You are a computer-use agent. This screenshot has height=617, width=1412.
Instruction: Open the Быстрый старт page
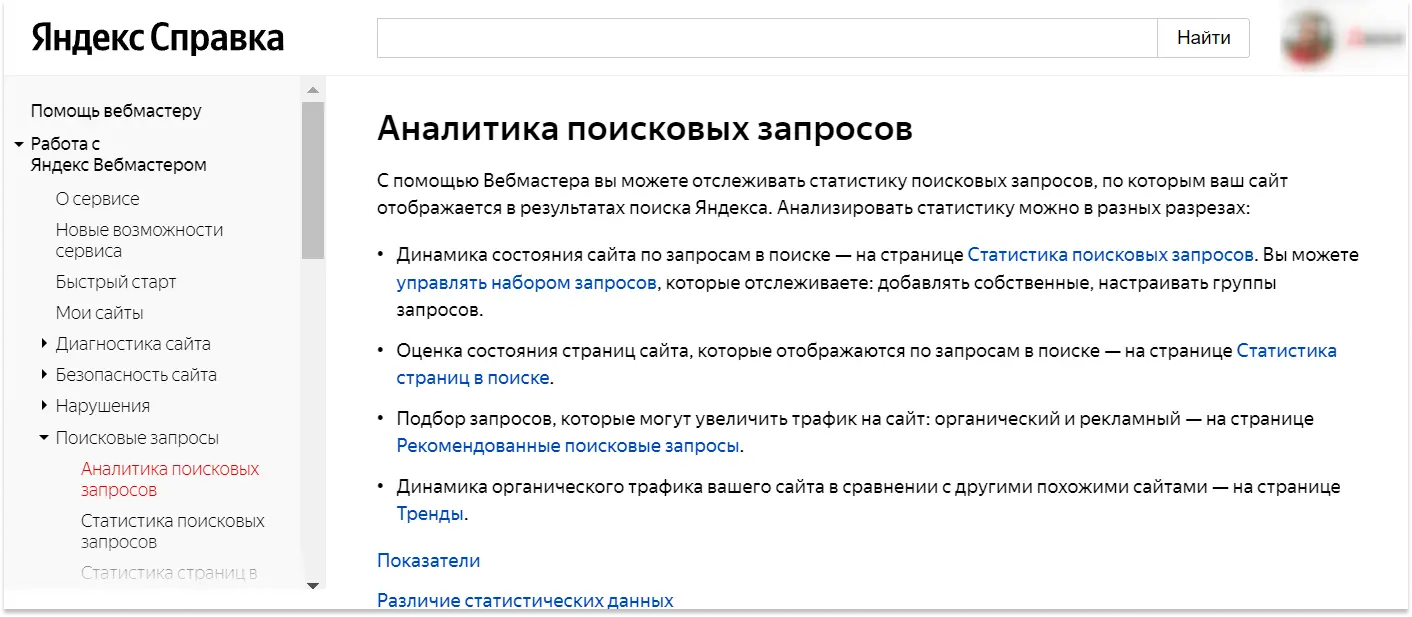pyautogui.click(x=116, y=282)
